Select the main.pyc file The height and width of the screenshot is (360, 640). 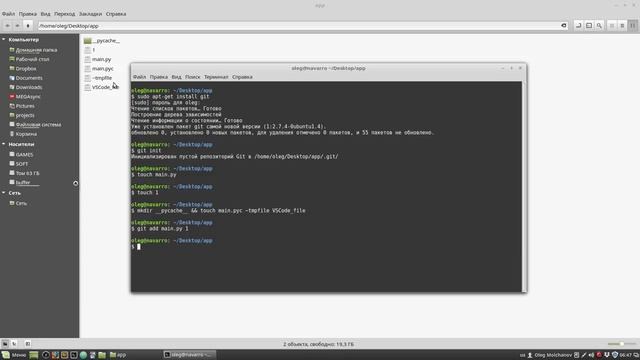[x=99, y=69]
